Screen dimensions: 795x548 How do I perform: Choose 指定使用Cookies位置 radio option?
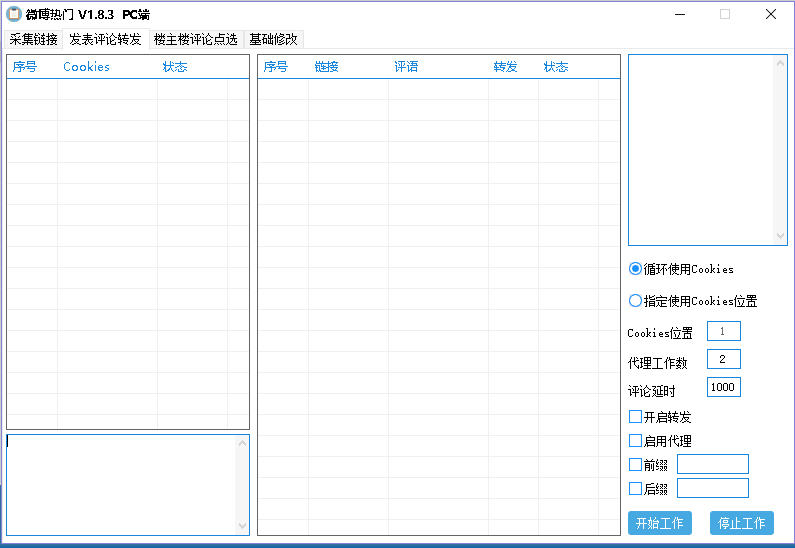pos(635,301)
